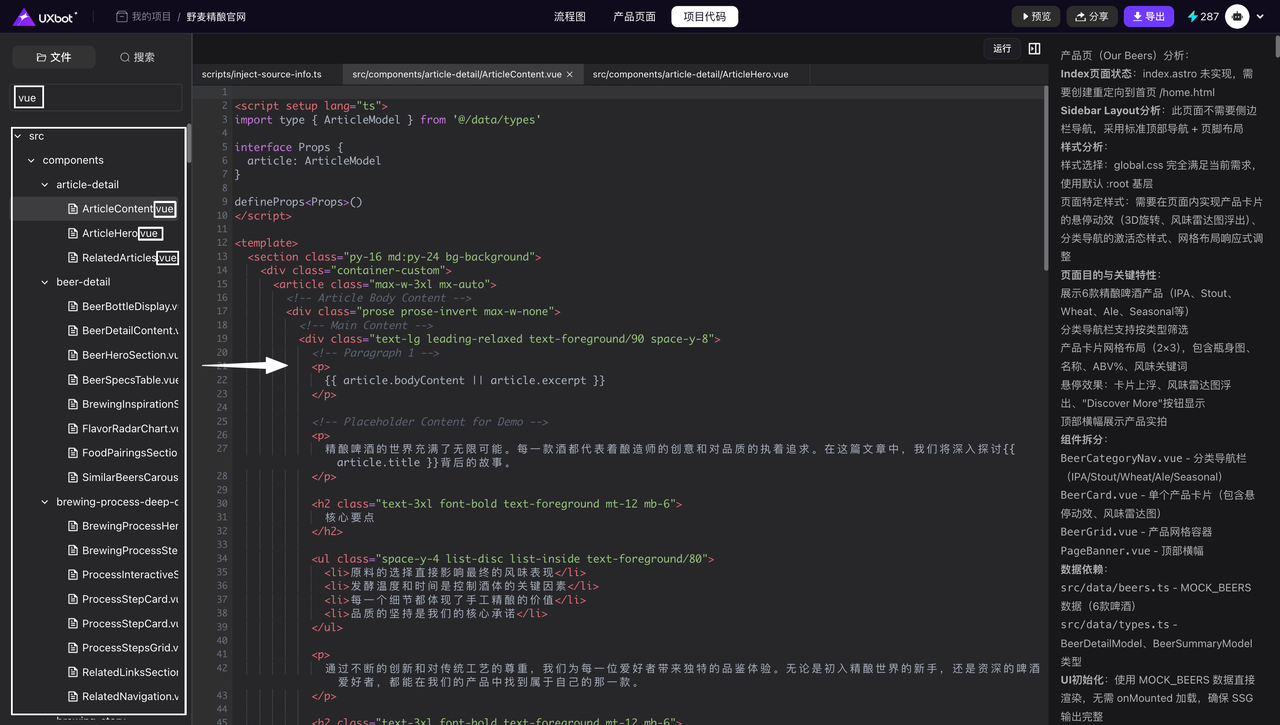Click the UXbot logo icon
The height and width of the screenshot is (725, 1280).
click(23, 17)
